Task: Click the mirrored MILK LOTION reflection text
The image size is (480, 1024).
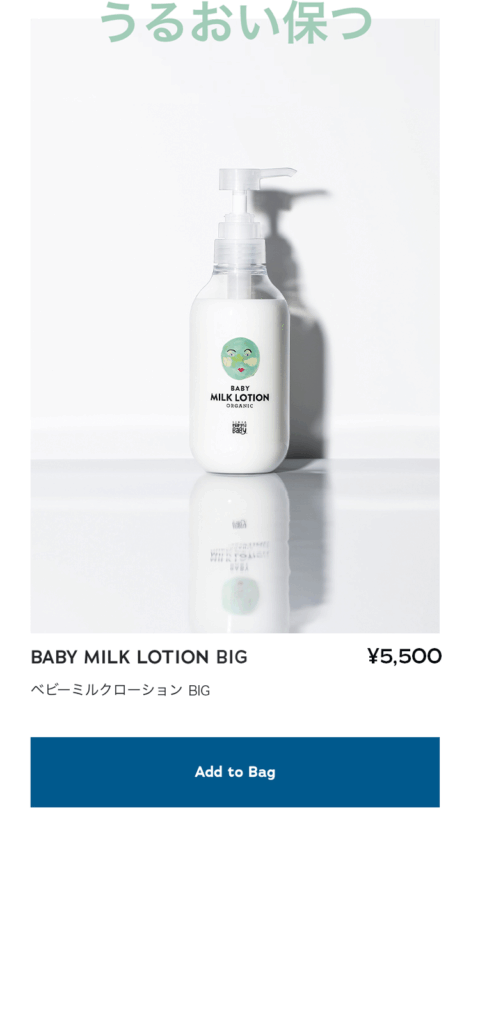Action: [x=240, y=556]
